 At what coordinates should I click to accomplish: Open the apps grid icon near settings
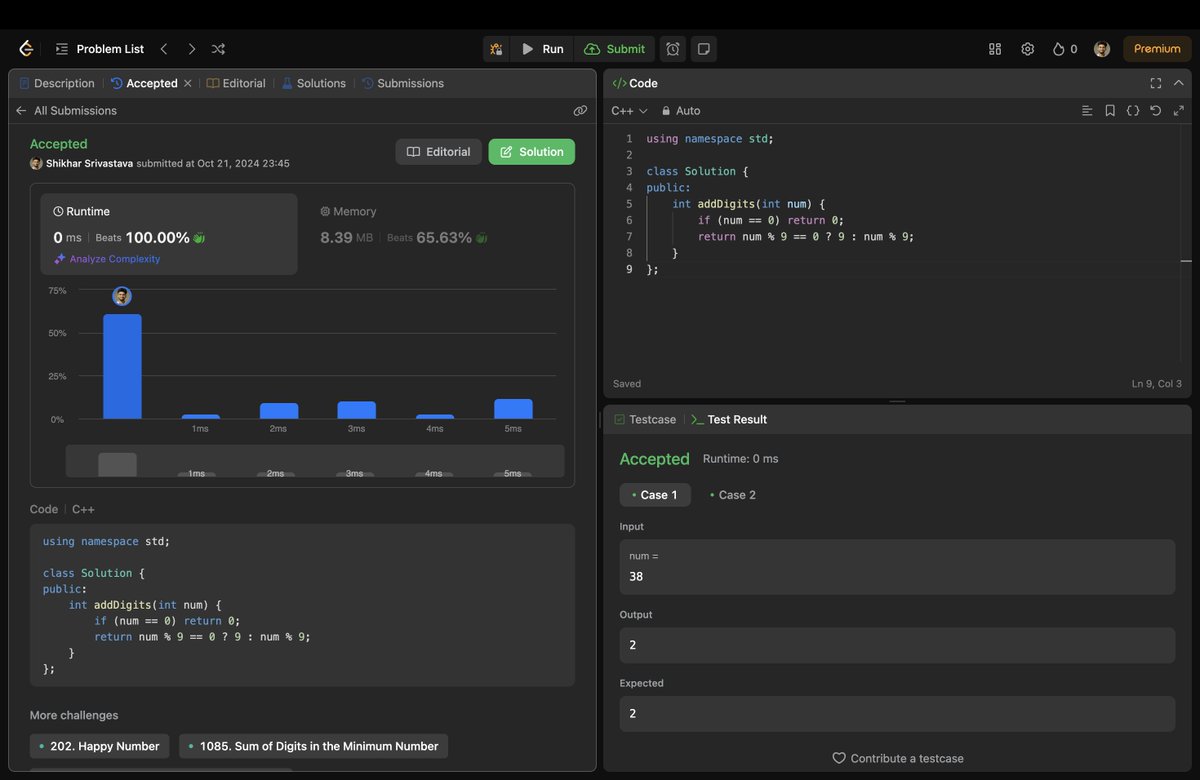coord(994,48)
